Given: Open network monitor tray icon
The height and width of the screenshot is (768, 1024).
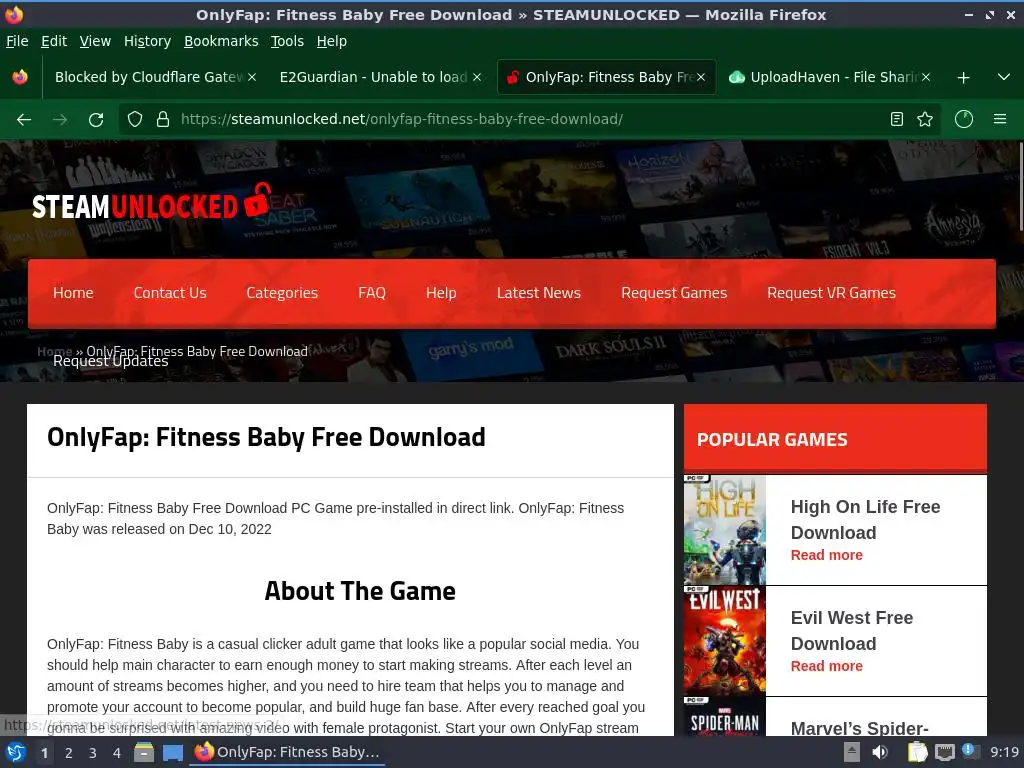Looking at the screenshot, I should pos(944,752).
